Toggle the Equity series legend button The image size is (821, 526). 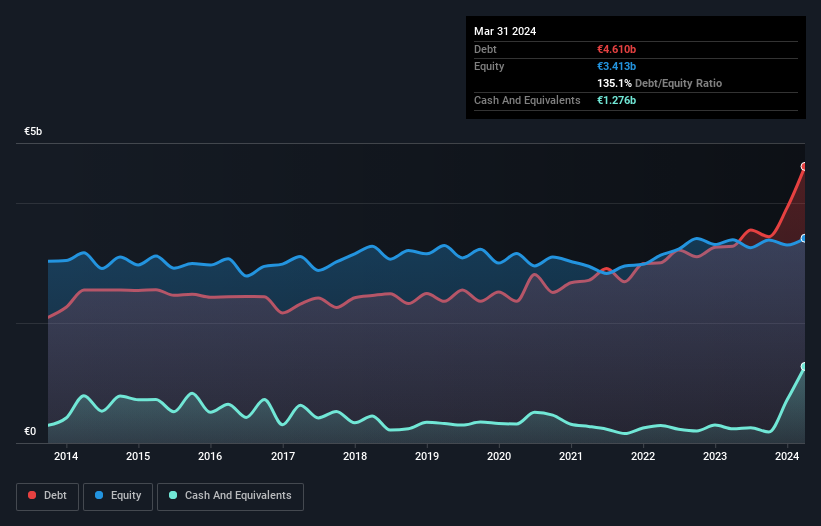pos(118,496)
